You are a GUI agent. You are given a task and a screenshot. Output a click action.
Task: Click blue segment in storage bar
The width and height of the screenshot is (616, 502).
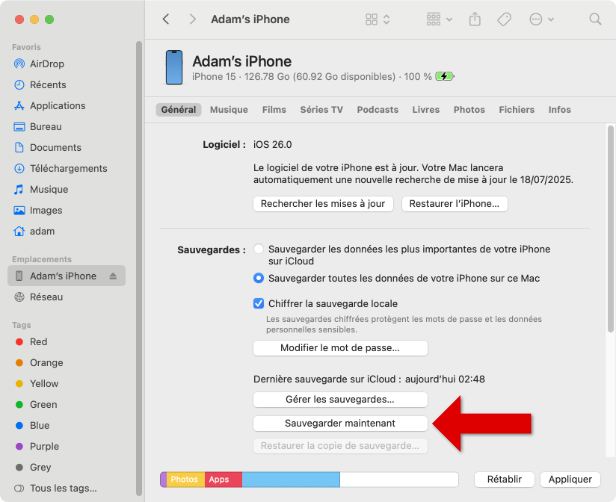291,480
